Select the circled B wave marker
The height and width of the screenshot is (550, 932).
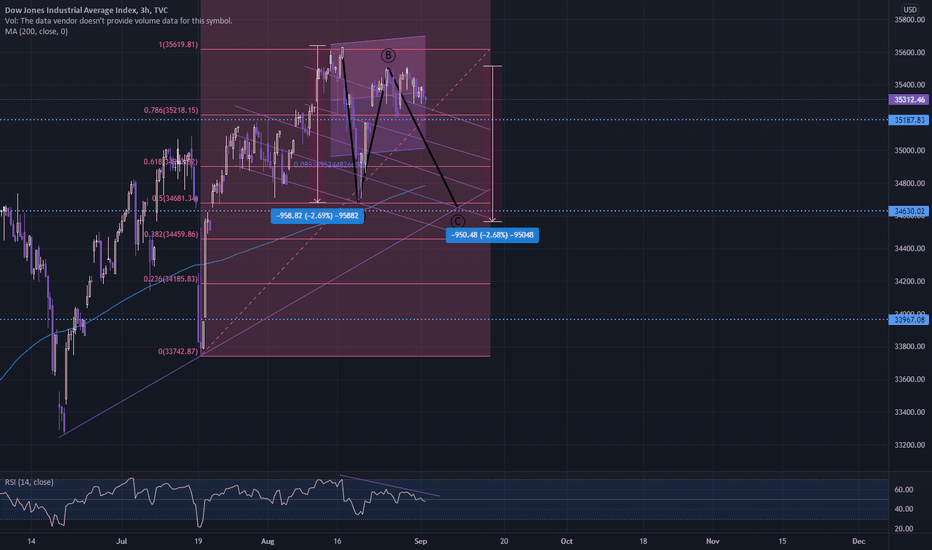(388, 56)
